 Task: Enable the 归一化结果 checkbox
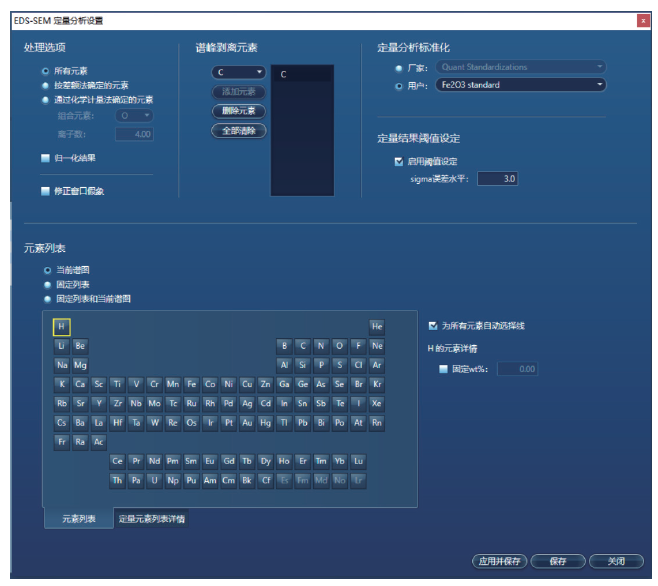[45, 158]
